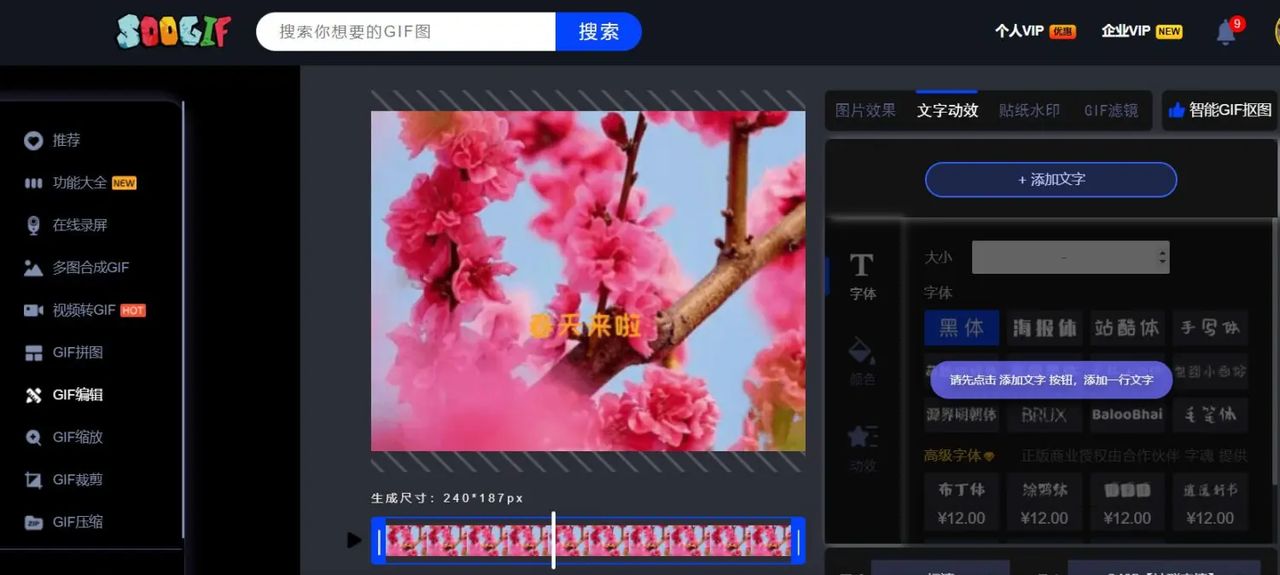Open 个人VIP menu item
The height and width of the screenshot is (575, 1280).
point(1035,31)
